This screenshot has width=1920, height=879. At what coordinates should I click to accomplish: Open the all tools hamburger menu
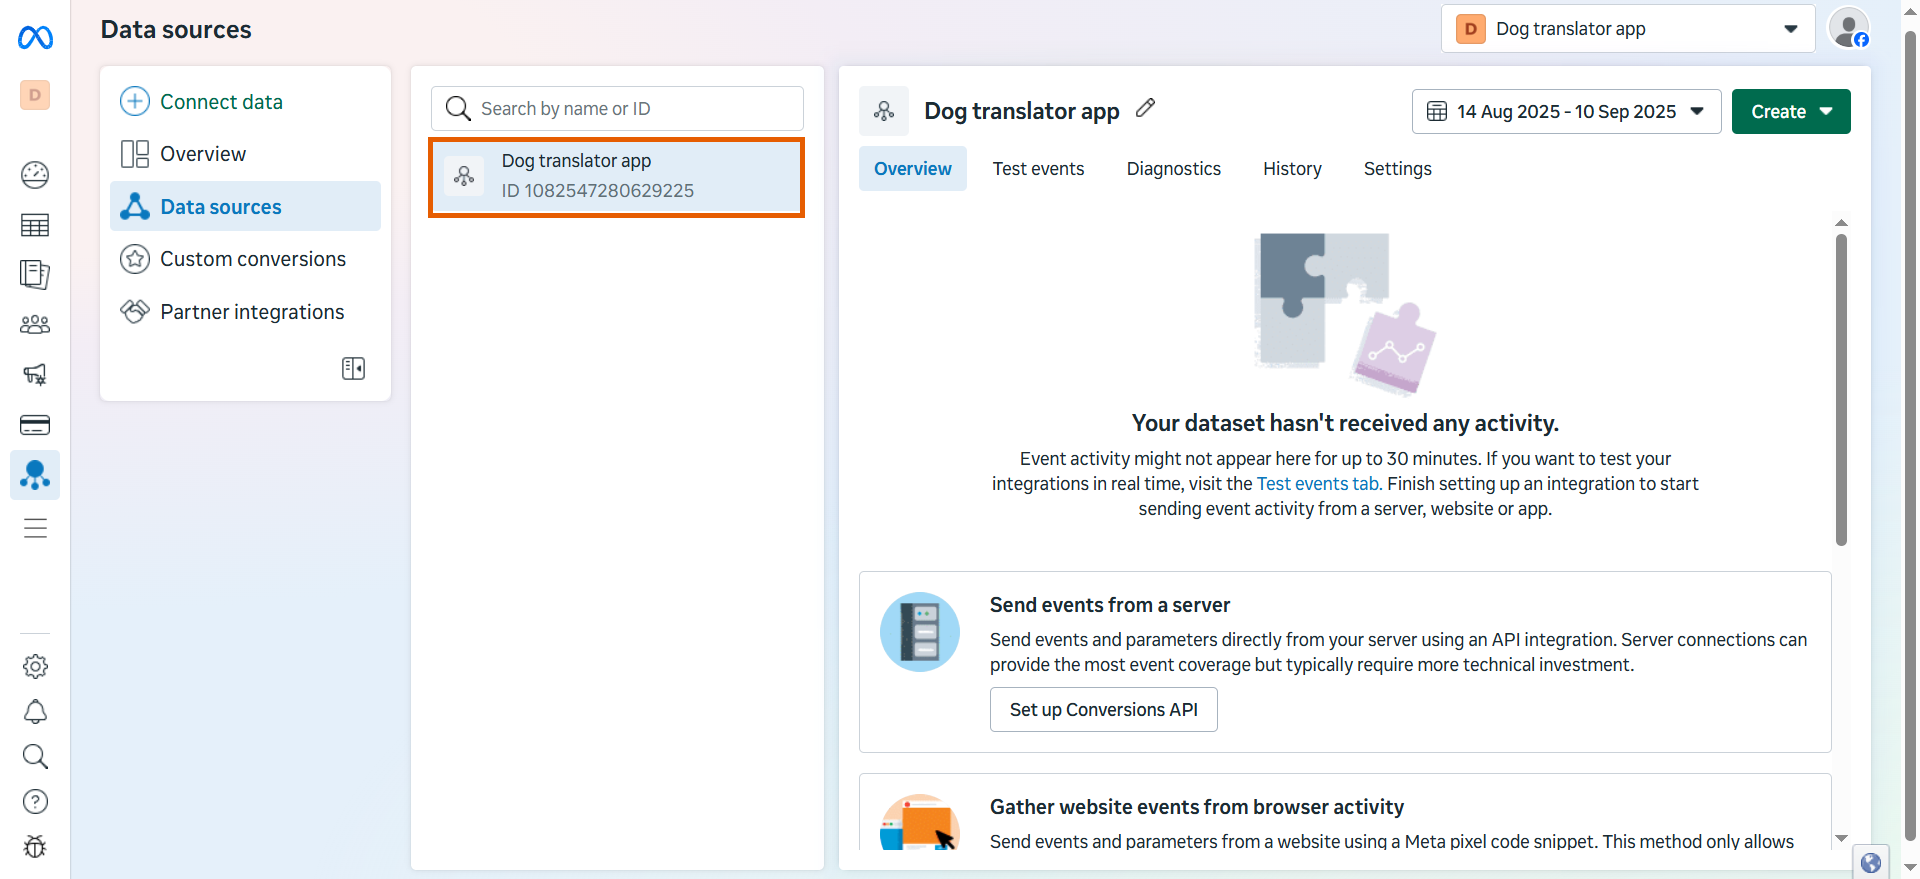(35, 528)
